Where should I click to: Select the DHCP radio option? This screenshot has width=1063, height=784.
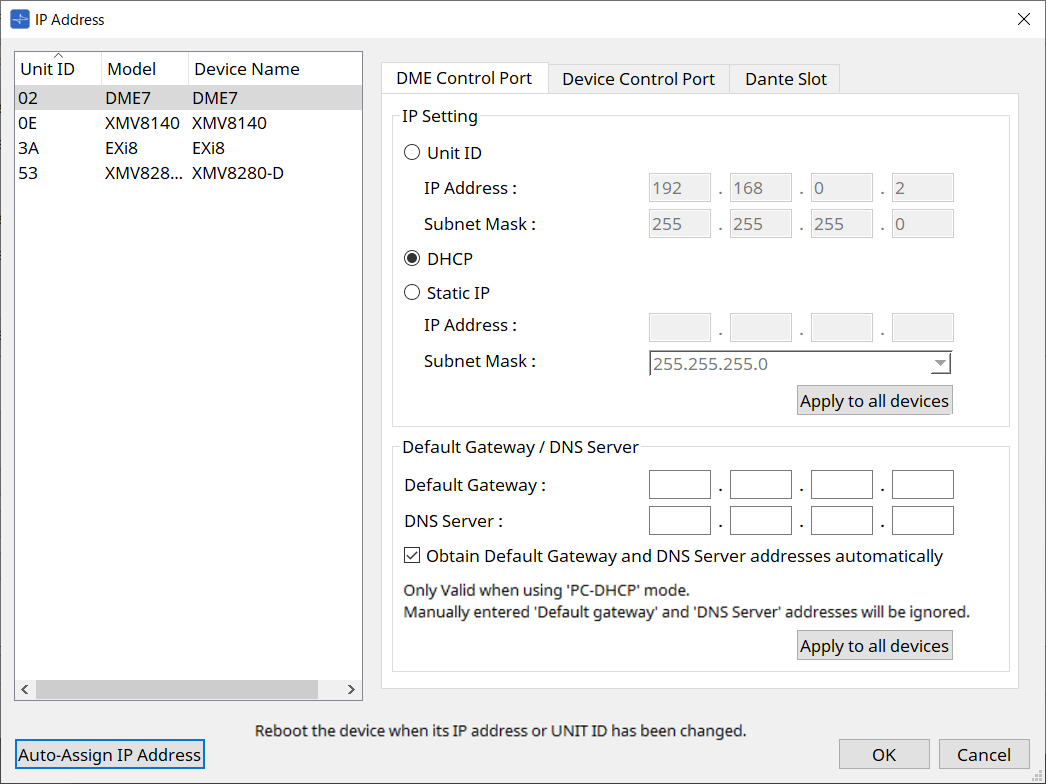pos(412,259)
